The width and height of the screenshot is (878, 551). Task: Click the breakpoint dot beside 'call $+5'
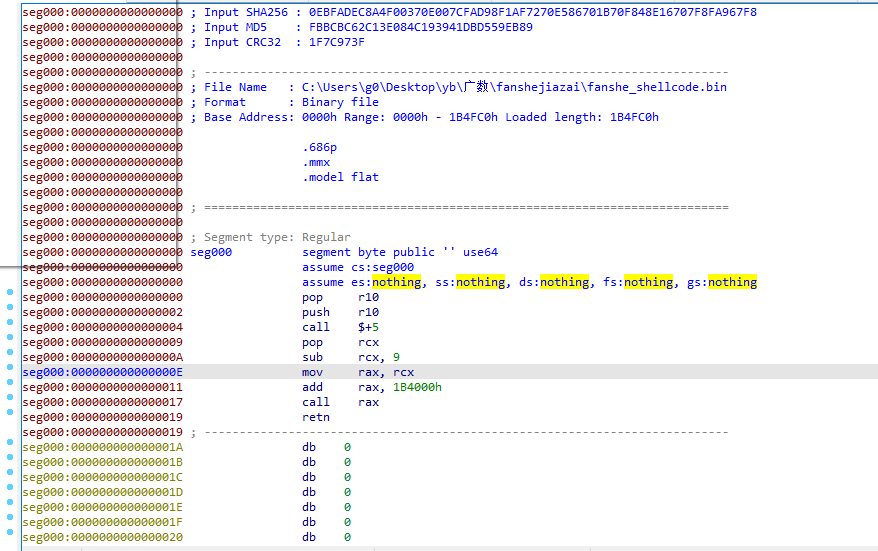pyautogui.click(x=10, y=322)
